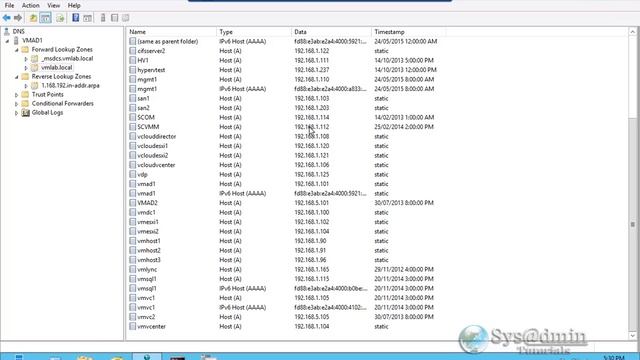Open the View menu
Image resolution: width=640 pixels, height=360 pixels.
(x=53, y=5)
